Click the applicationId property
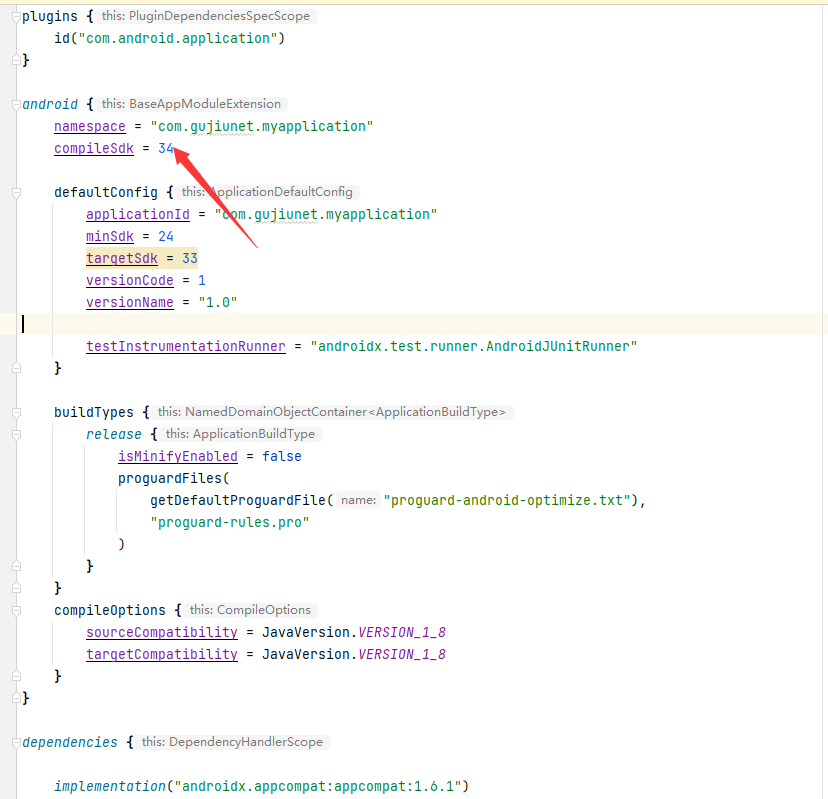 coord(138,215)
